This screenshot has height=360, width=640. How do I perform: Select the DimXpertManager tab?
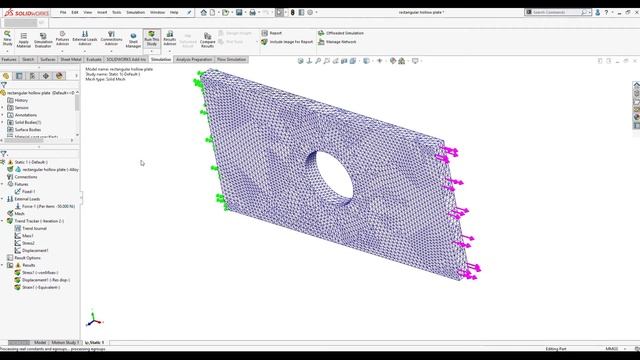[x=46, y=76]
